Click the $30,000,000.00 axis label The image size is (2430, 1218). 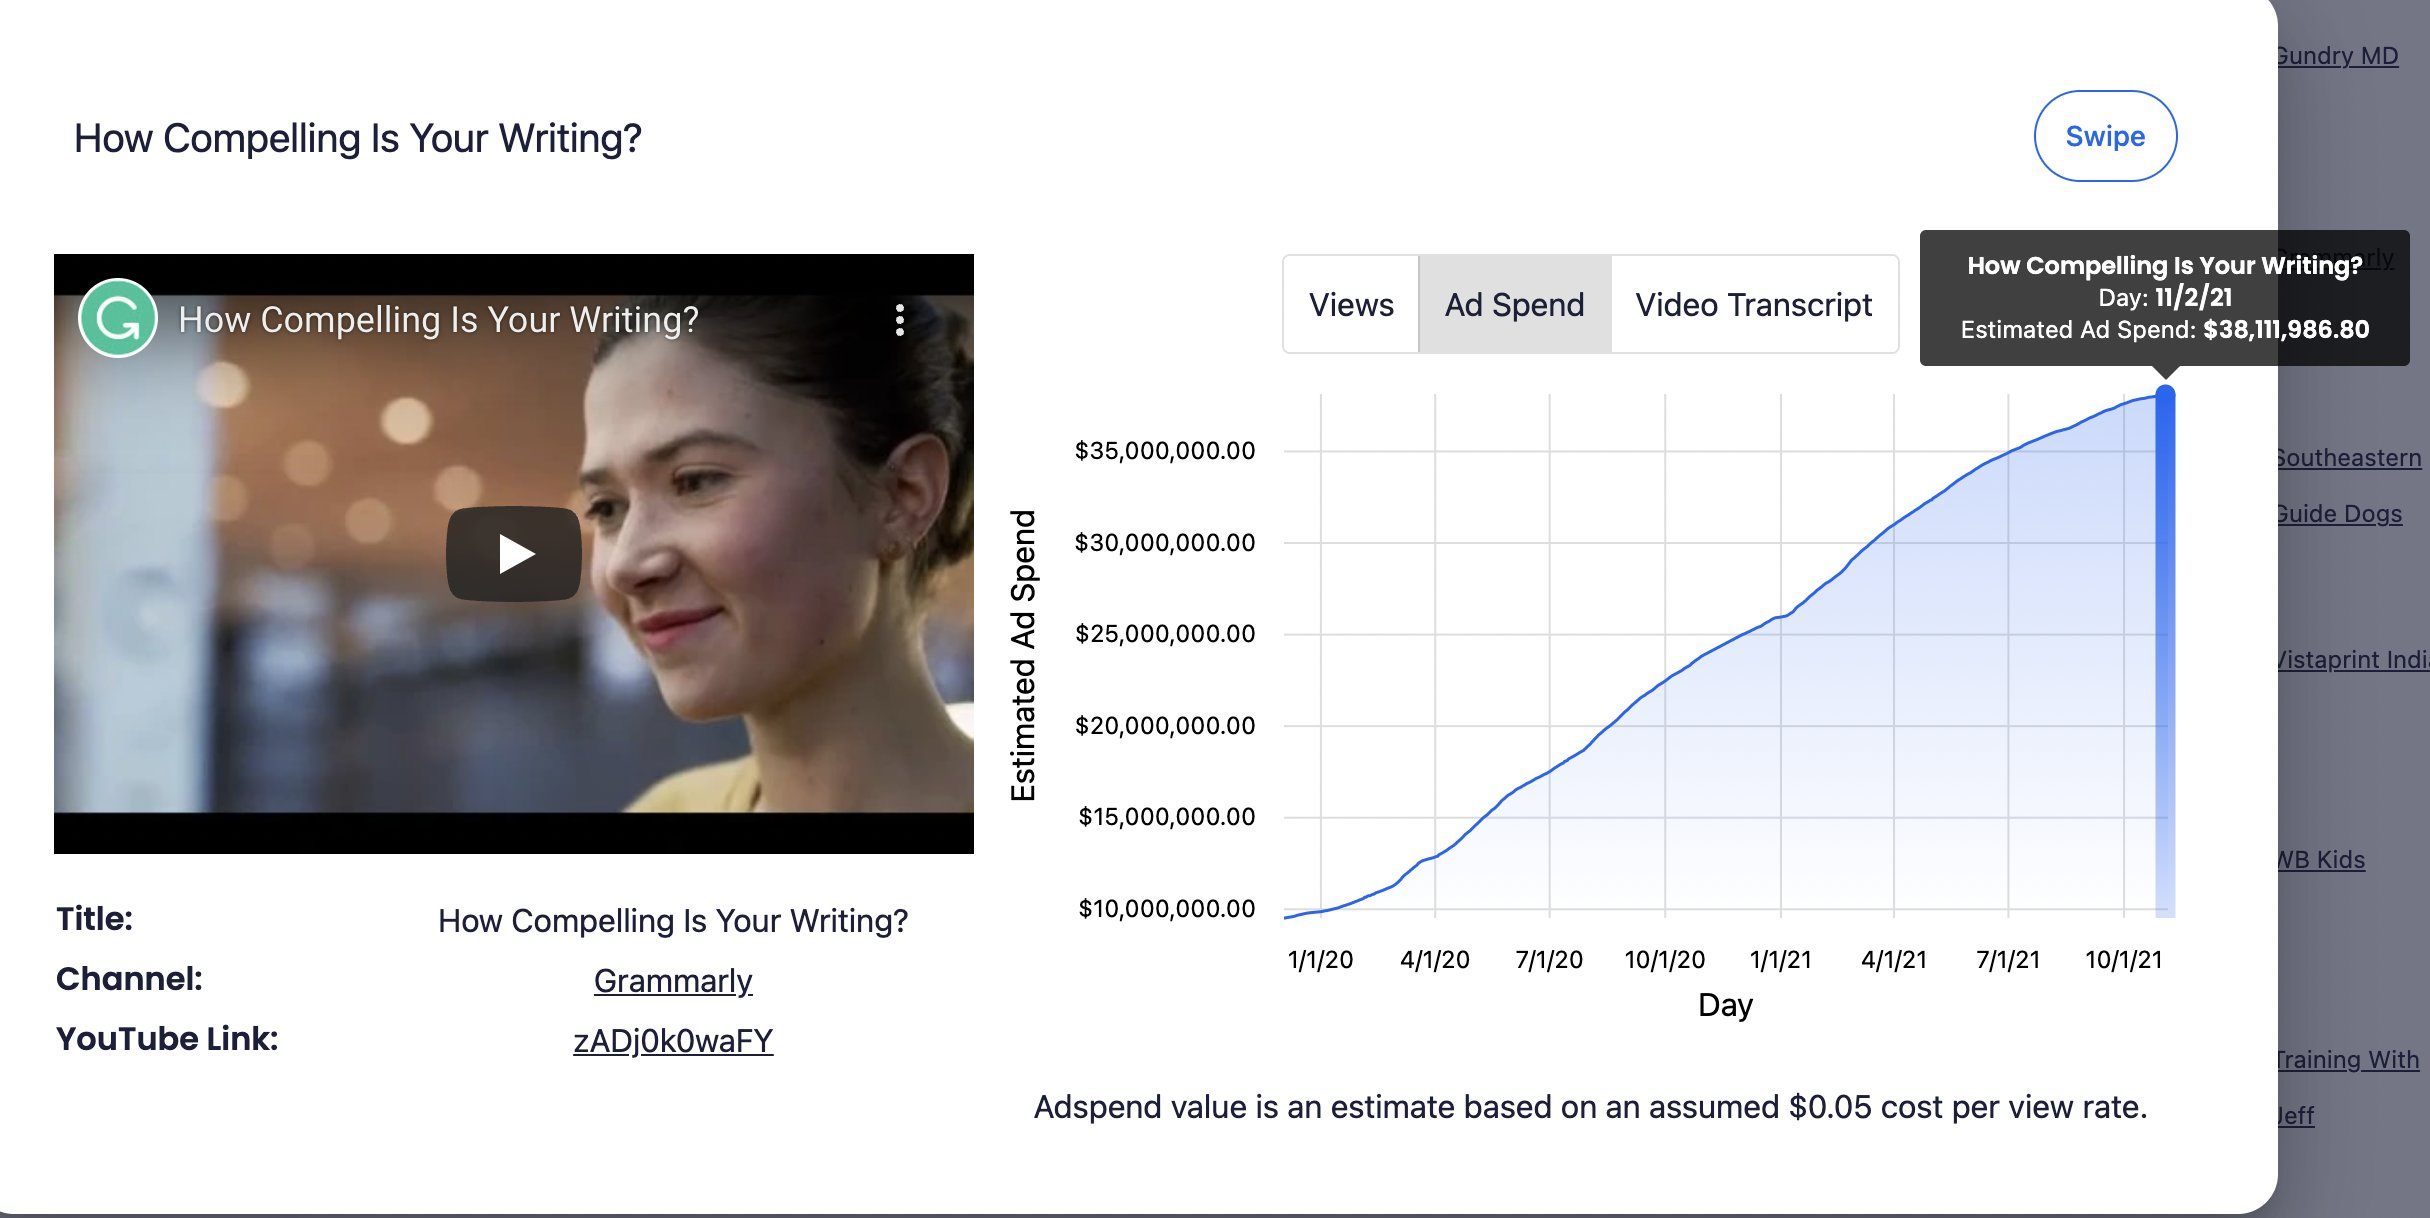(x=1165, y=543)
